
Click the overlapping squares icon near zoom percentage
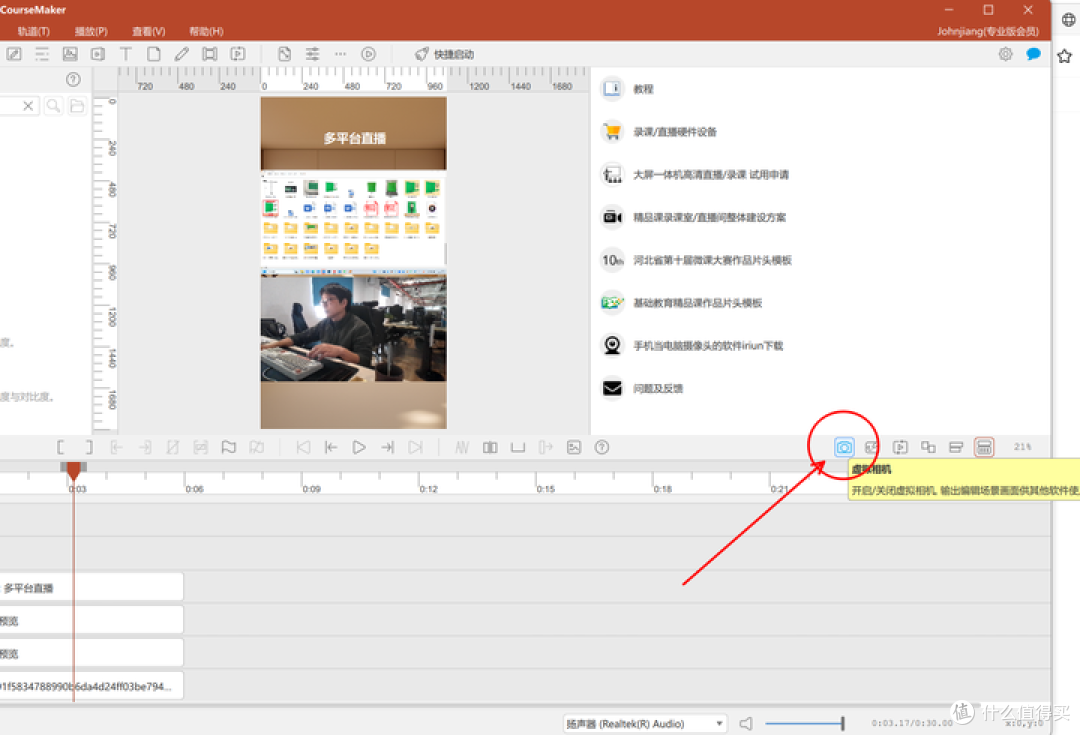click(928, 447)
